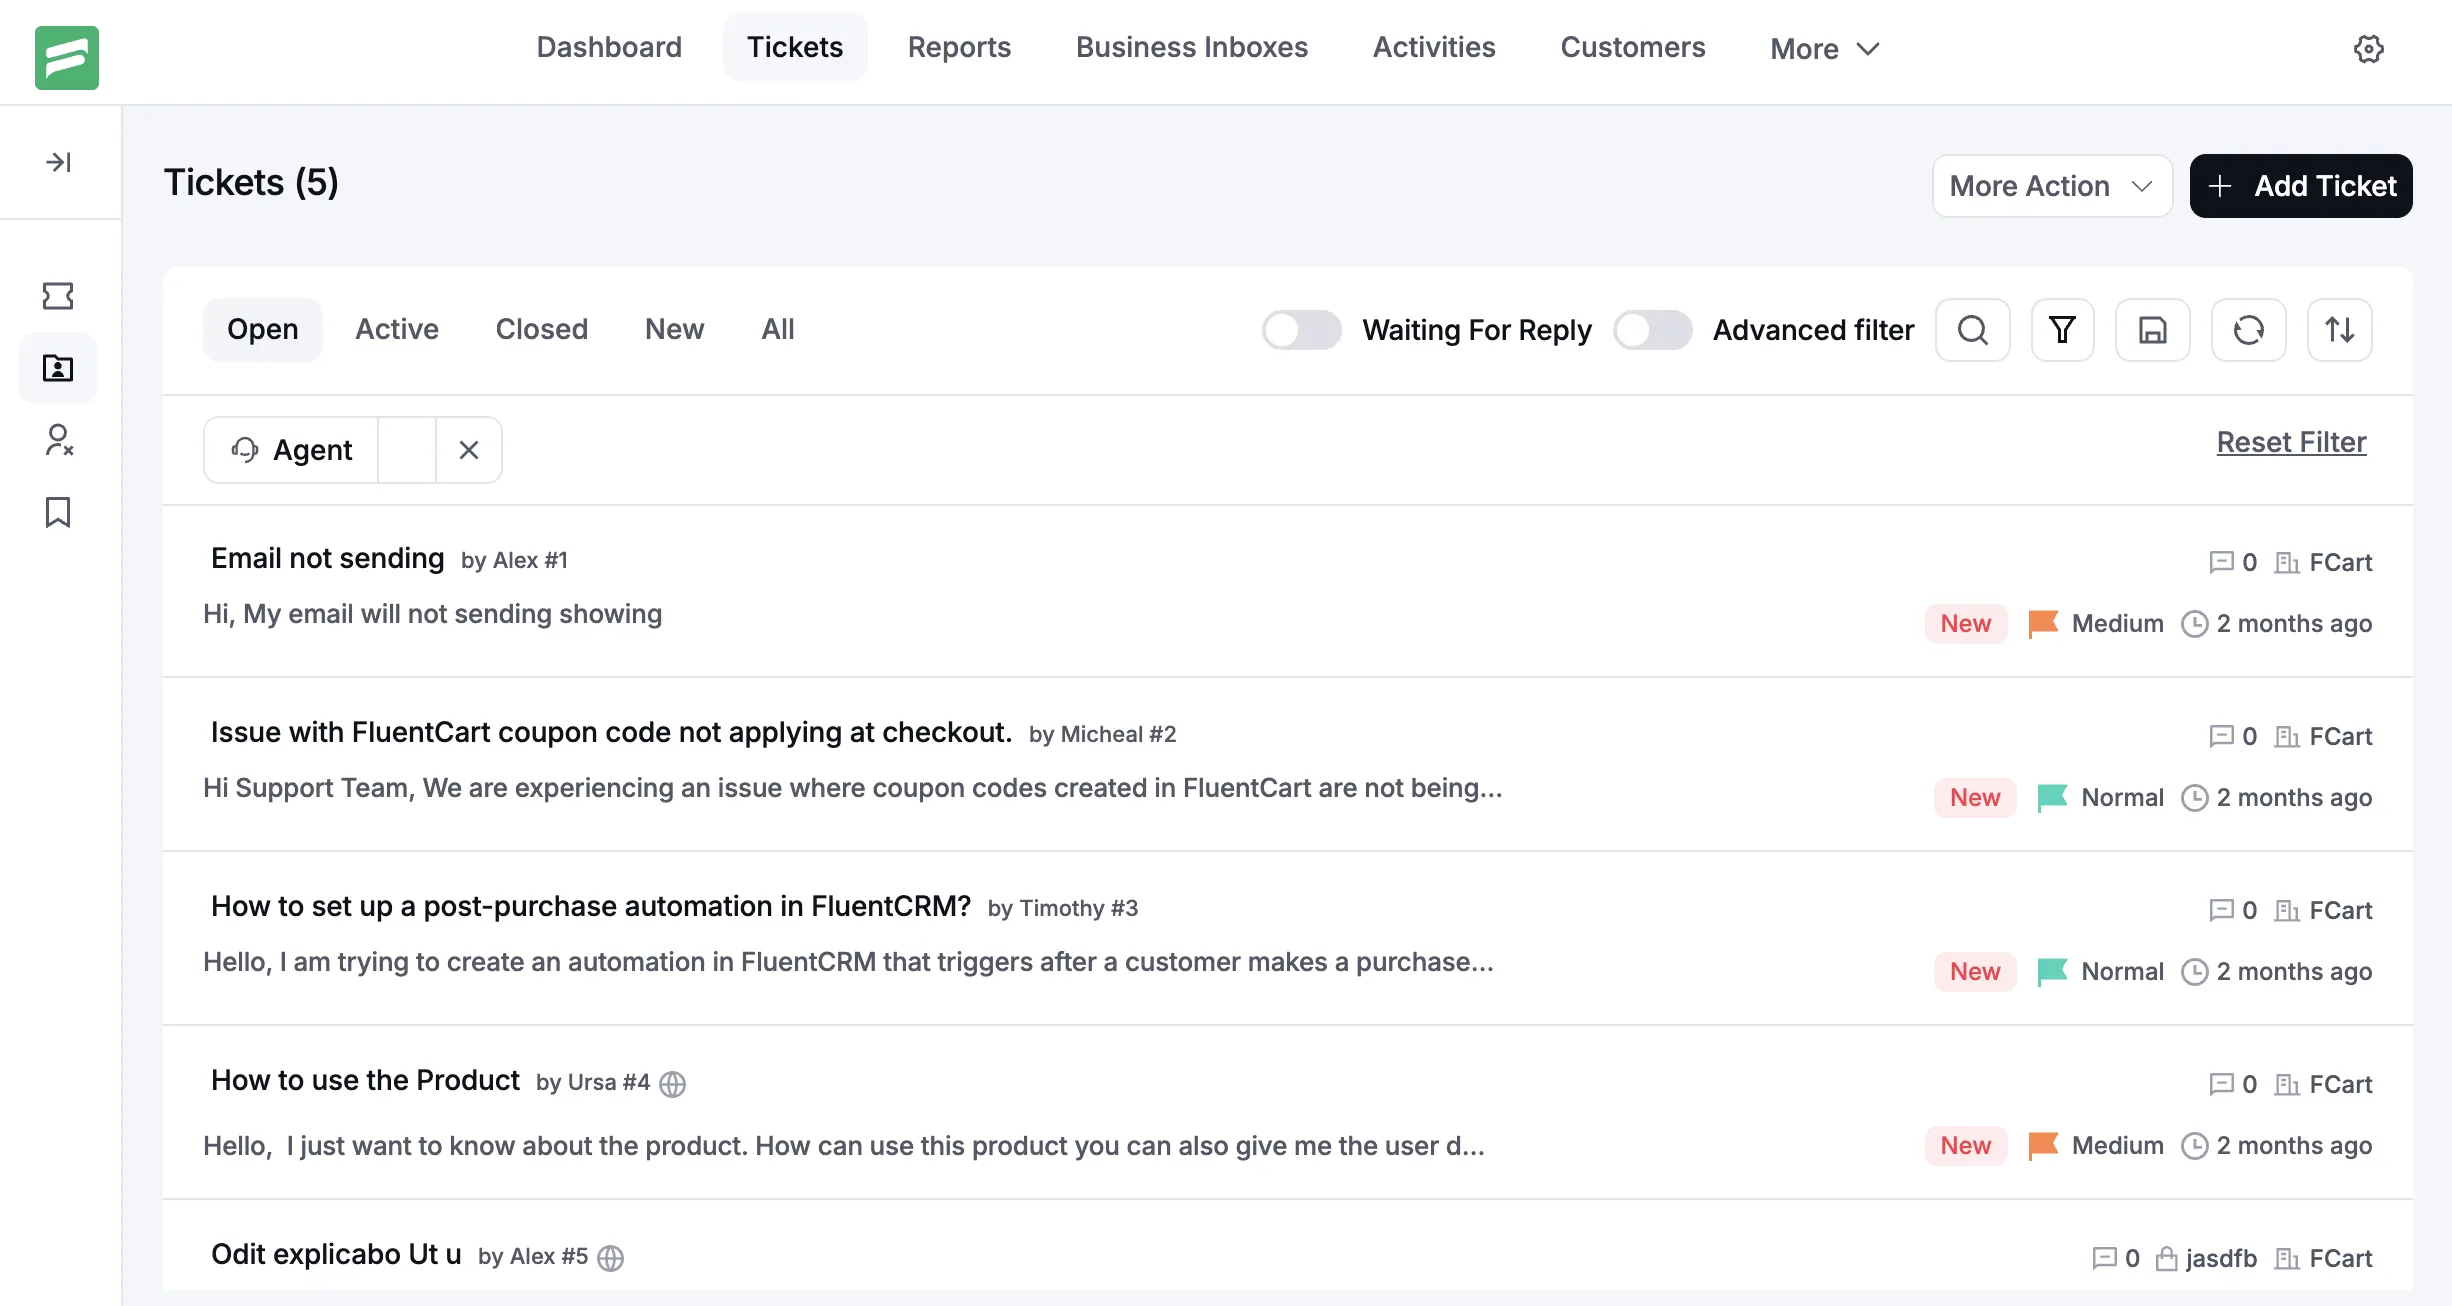Remove the Agent filter chip
2452x1306 pixels.
pyautogui.click(x=469, y=449)
